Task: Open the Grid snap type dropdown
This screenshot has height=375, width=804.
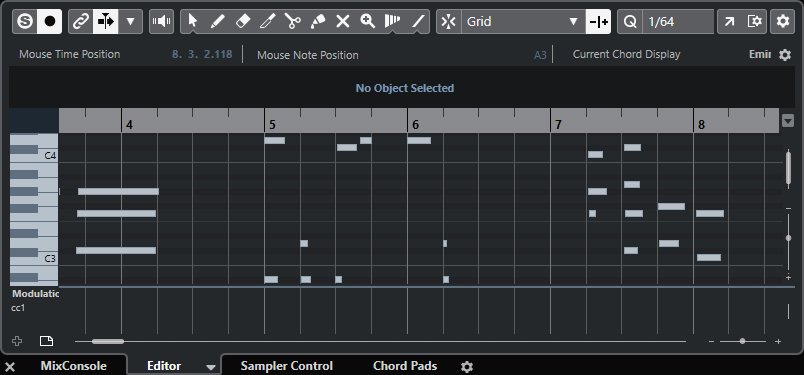Action: tap(523, 22)
